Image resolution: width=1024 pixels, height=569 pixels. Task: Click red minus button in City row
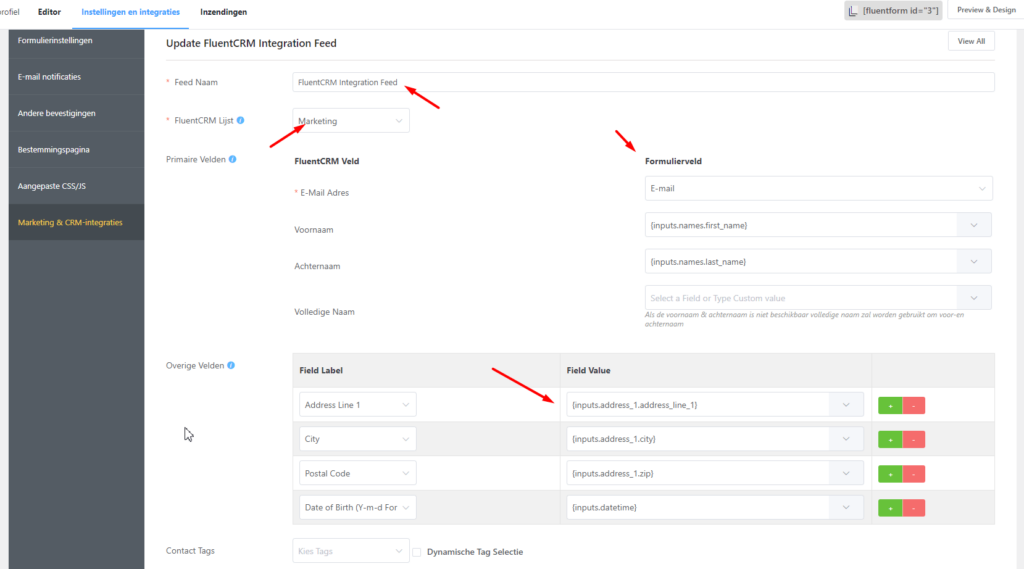tap(913, 440)
